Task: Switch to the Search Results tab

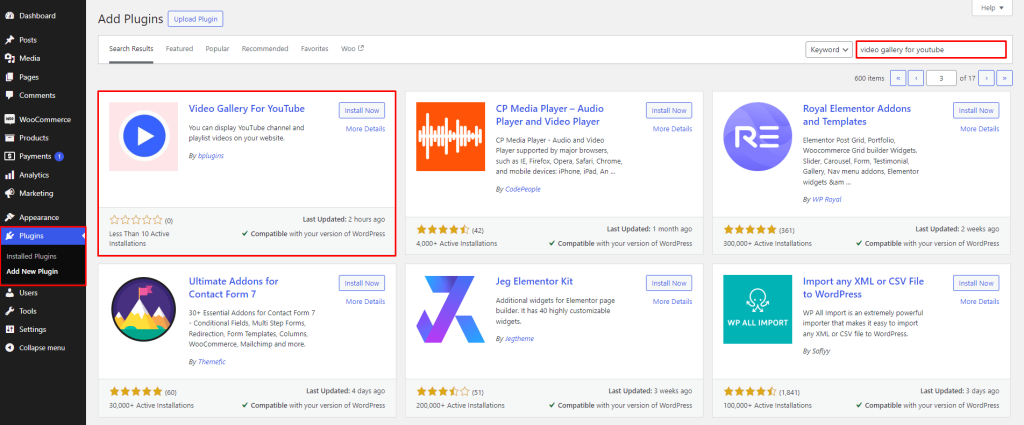Action: (x=131, y=49)
